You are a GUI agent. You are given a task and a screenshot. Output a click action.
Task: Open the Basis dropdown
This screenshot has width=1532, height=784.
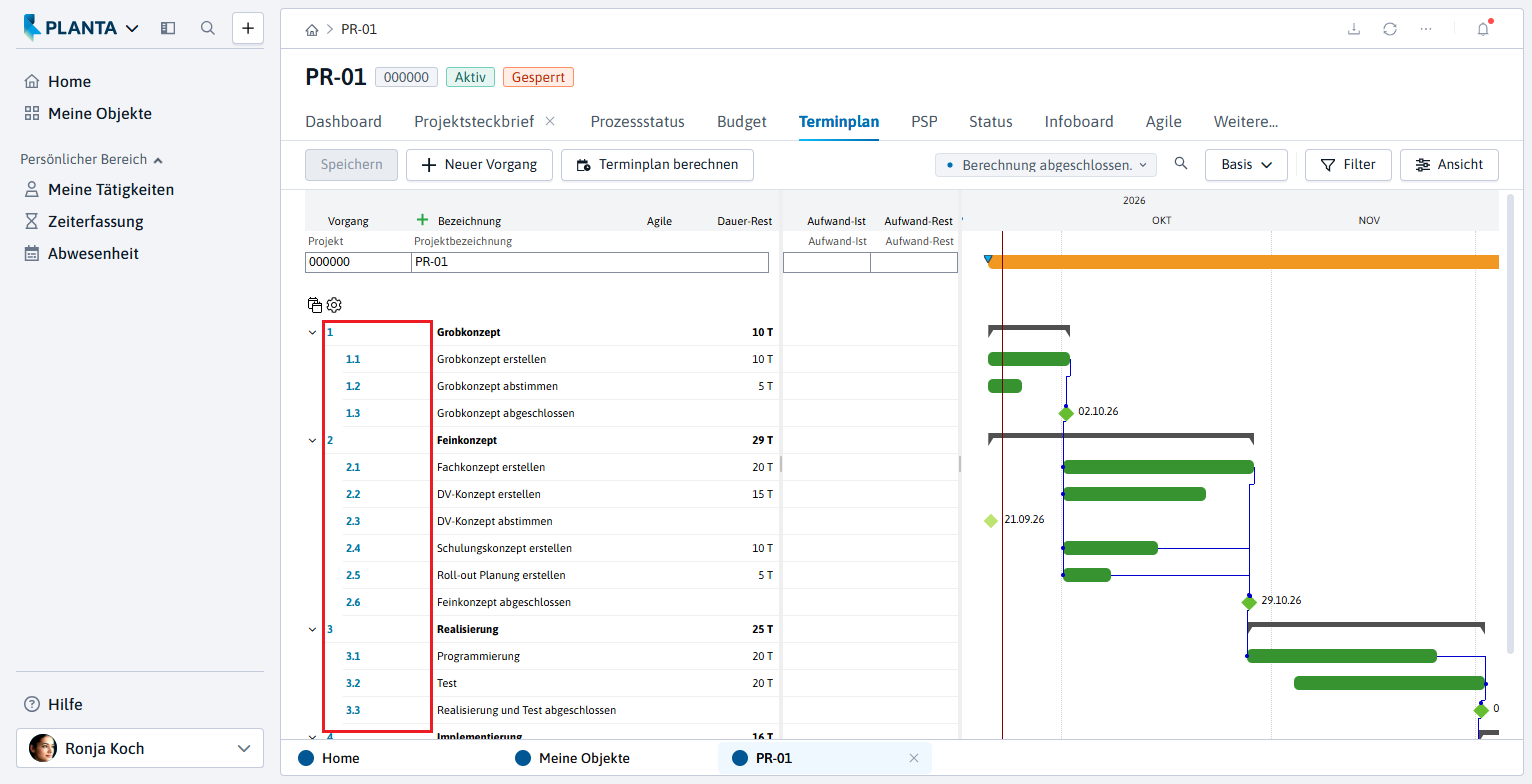coord(1246,165)
